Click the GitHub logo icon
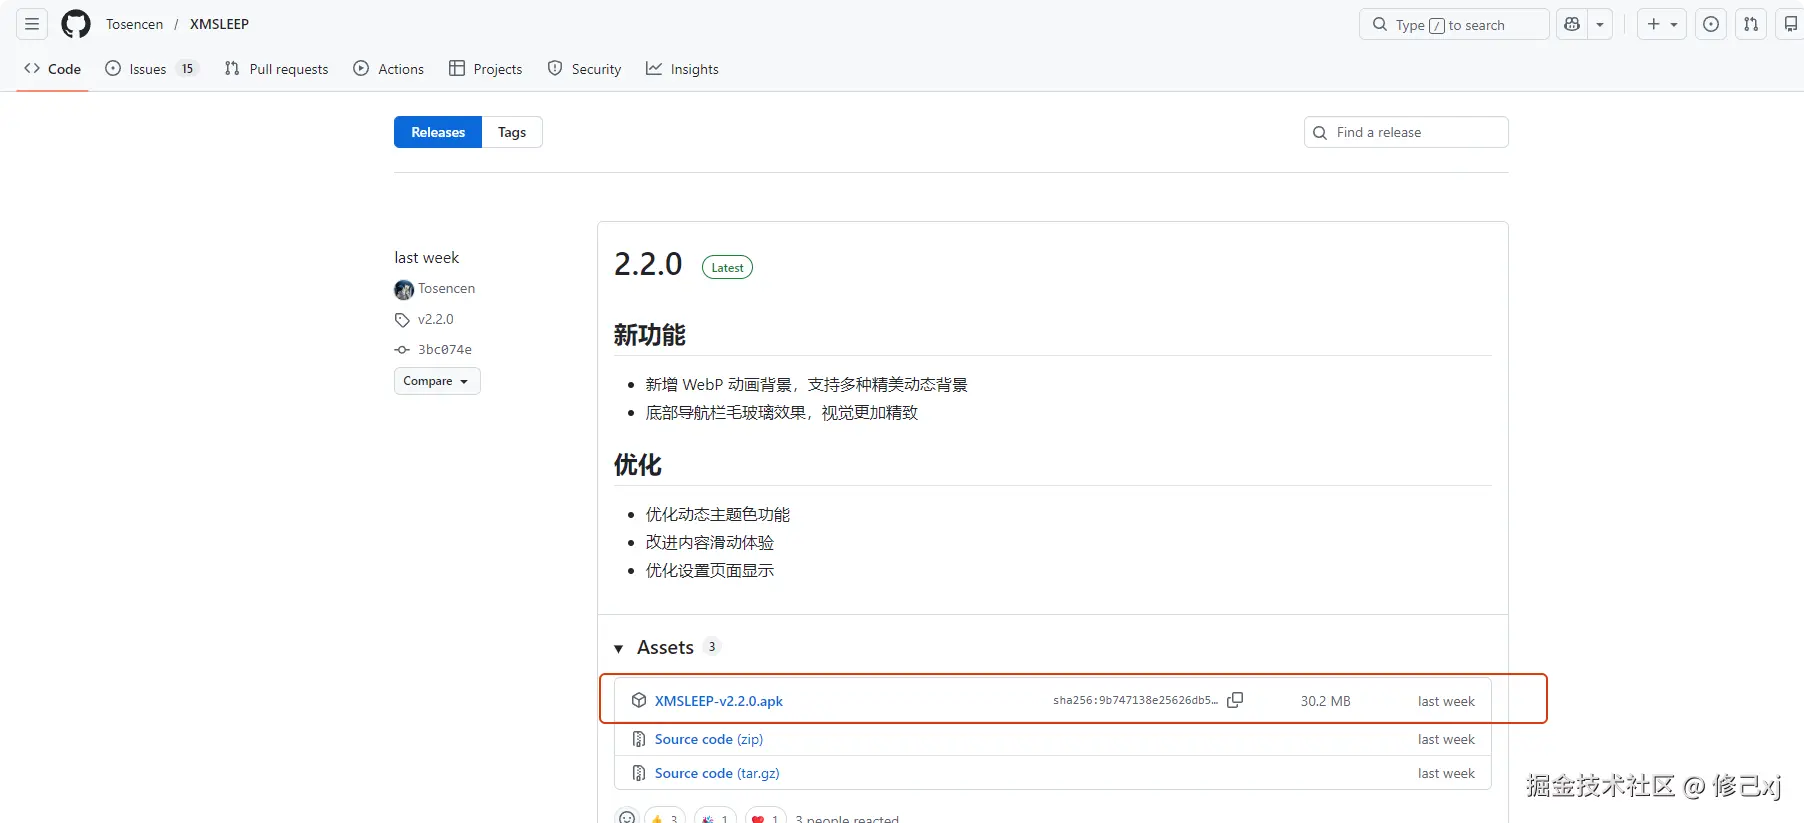 click(x=76, y=24)
